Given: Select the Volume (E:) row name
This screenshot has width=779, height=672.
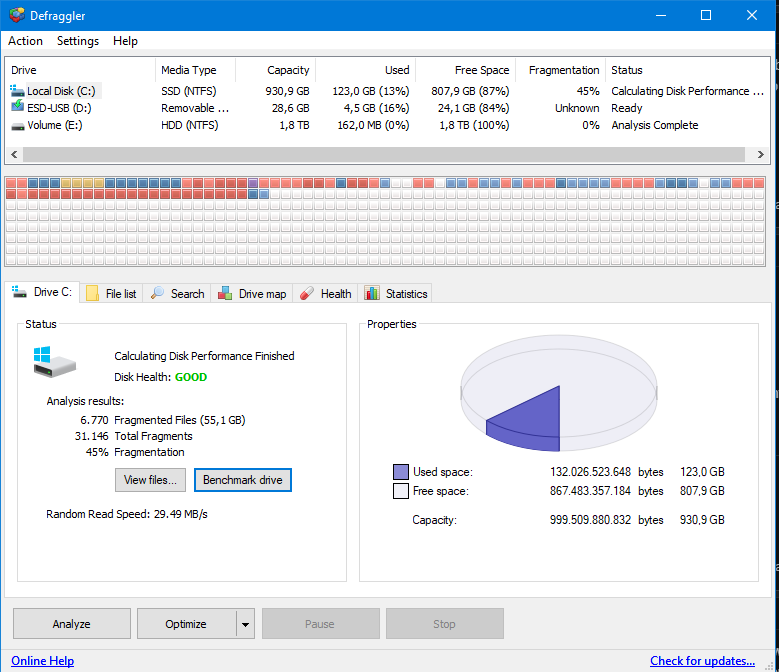Looking at the screenshot, I should [55, 125].
